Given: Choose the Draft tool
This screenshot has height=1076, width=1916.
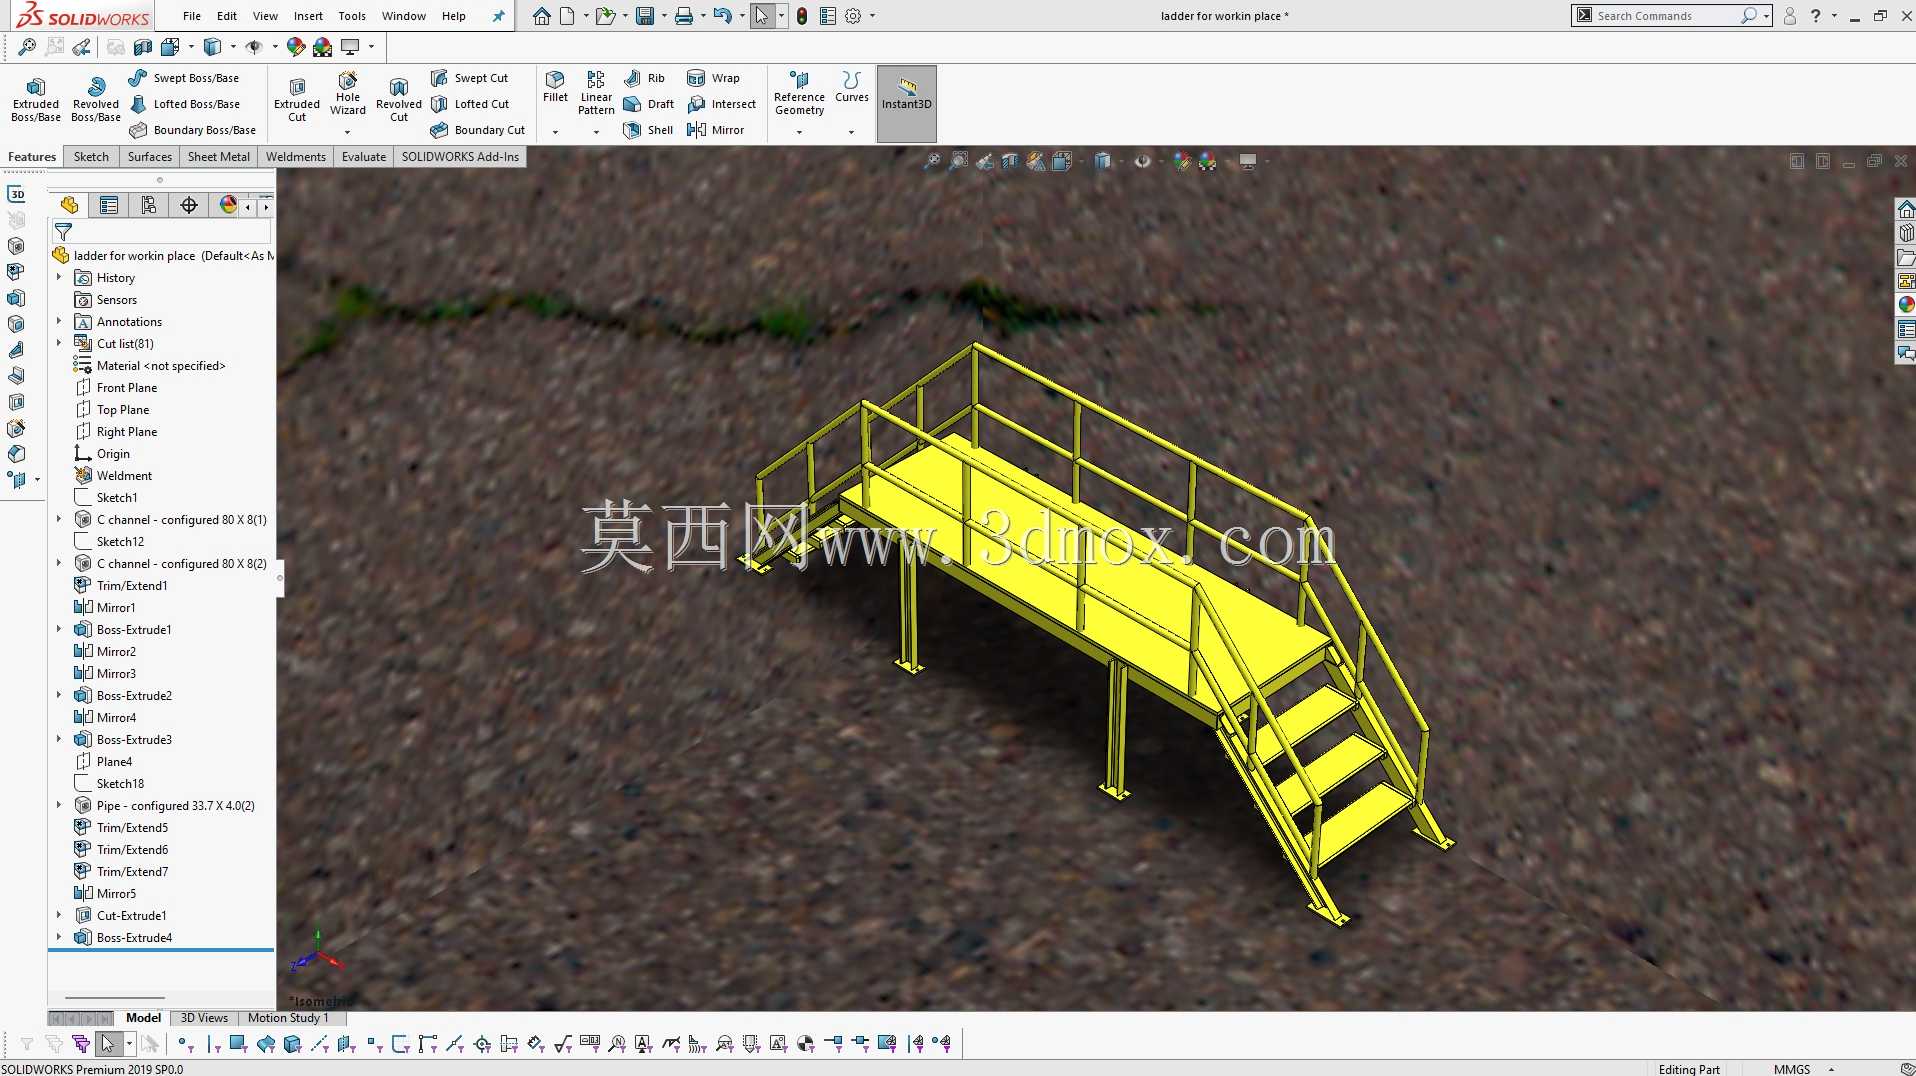Looking at the screenshot, I should coord(649,104).
